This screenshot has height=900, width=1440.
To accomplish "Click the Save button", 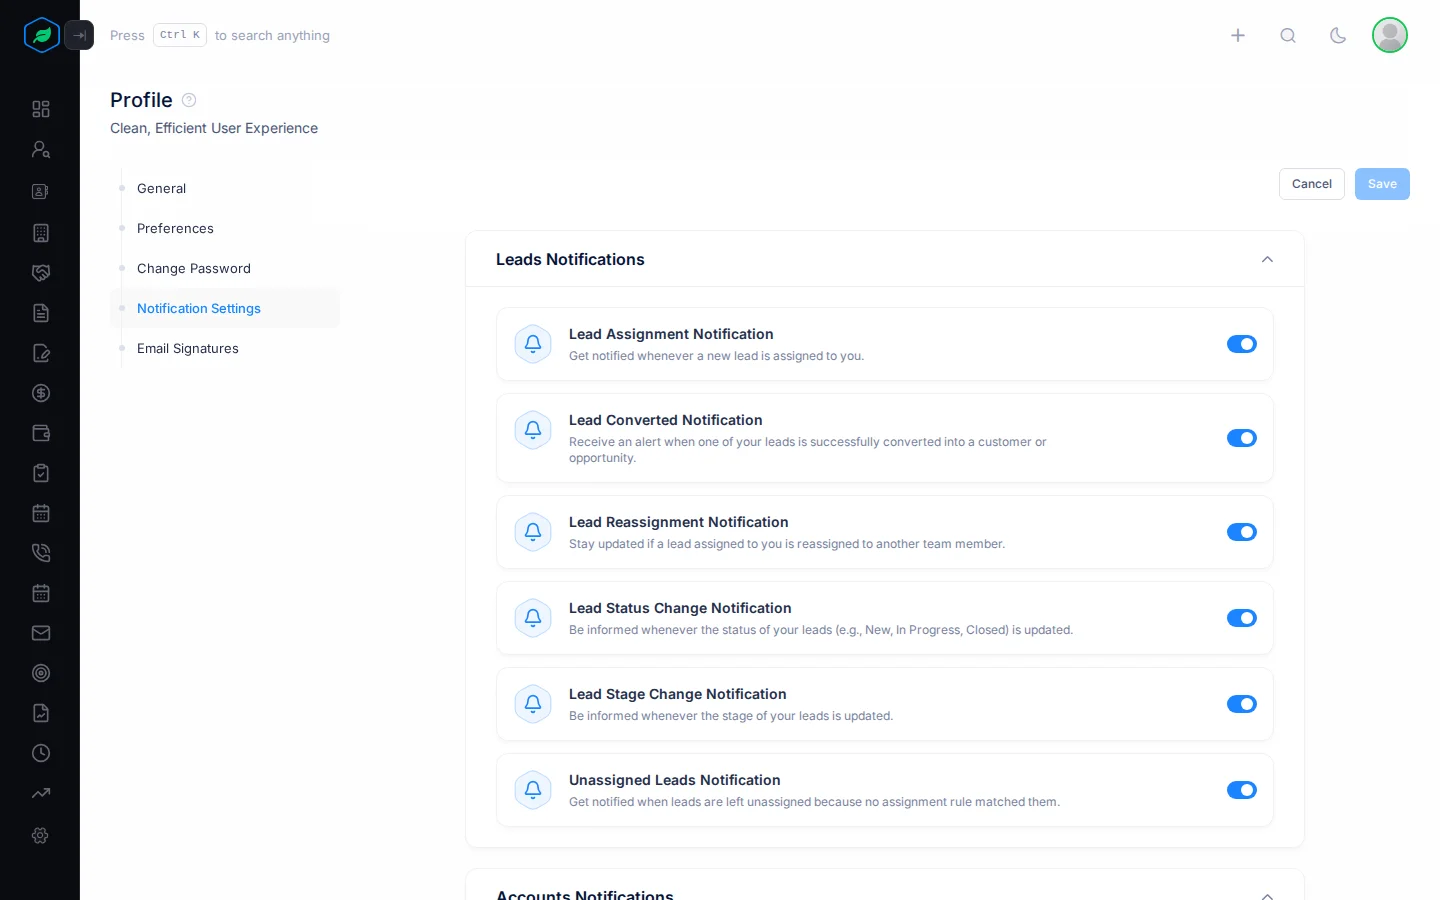I will click(1382, 184).
